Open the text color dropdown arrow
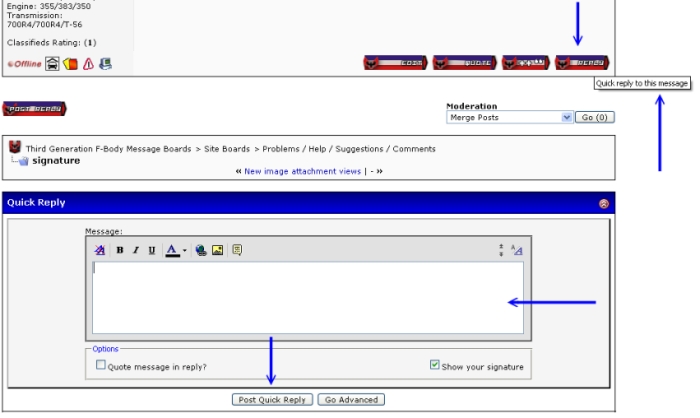This screenshot has height=418, width=700. [185, 251]
